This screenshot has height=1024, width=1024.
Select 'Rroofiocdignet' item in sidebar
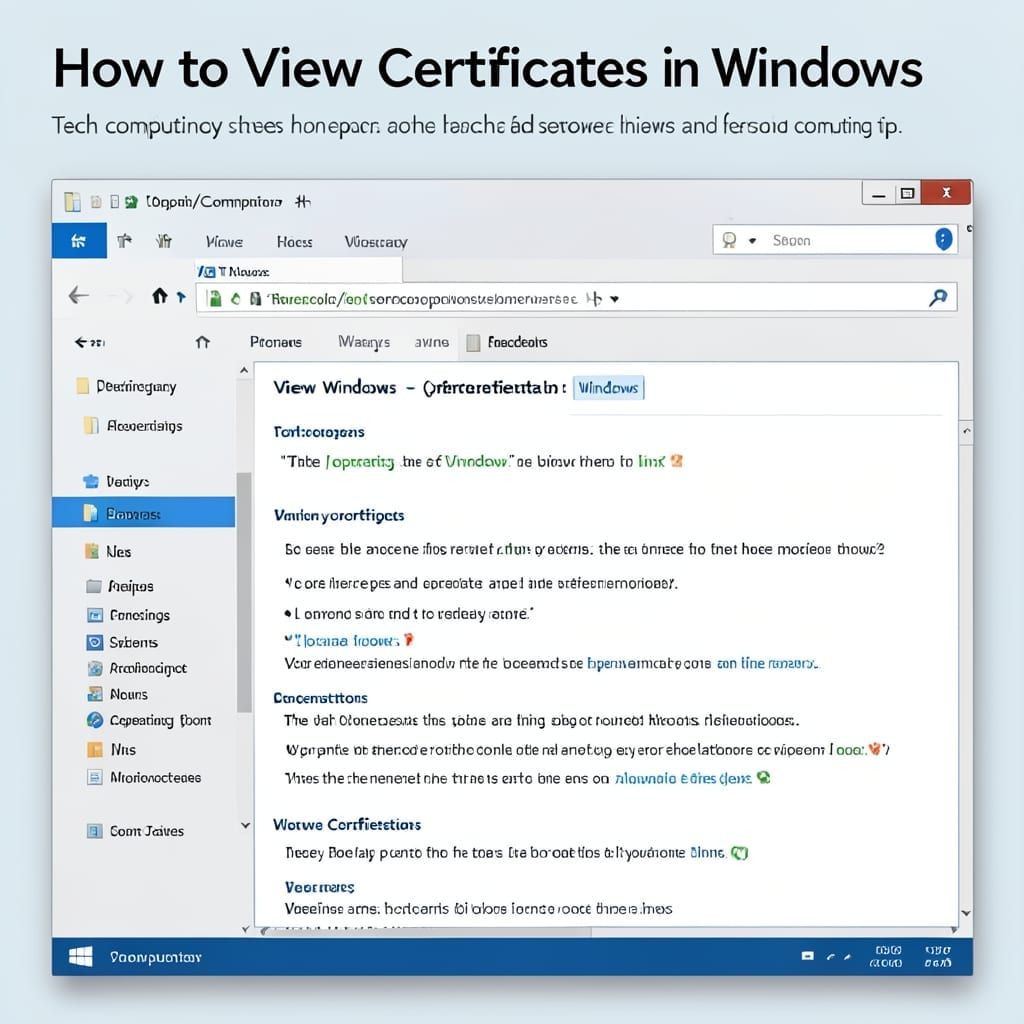(x=137, y=668)
